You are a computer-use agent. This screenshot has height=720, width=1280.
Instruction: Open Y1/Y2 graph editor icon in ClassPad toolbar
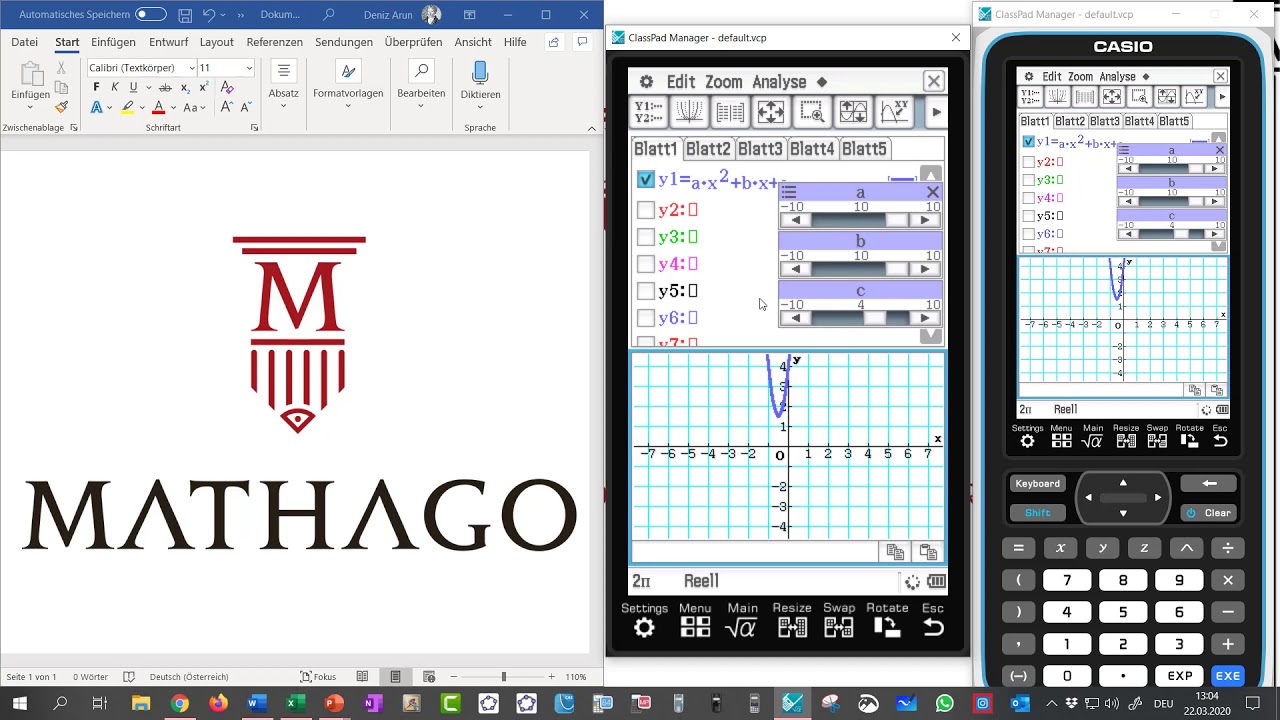point(648,113)
